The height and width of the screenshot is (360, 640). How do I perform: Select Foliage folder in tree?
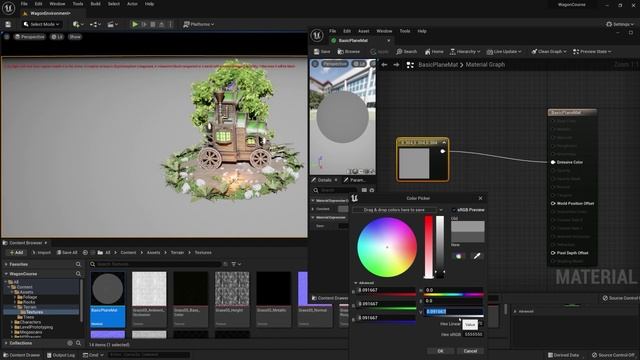29,297
